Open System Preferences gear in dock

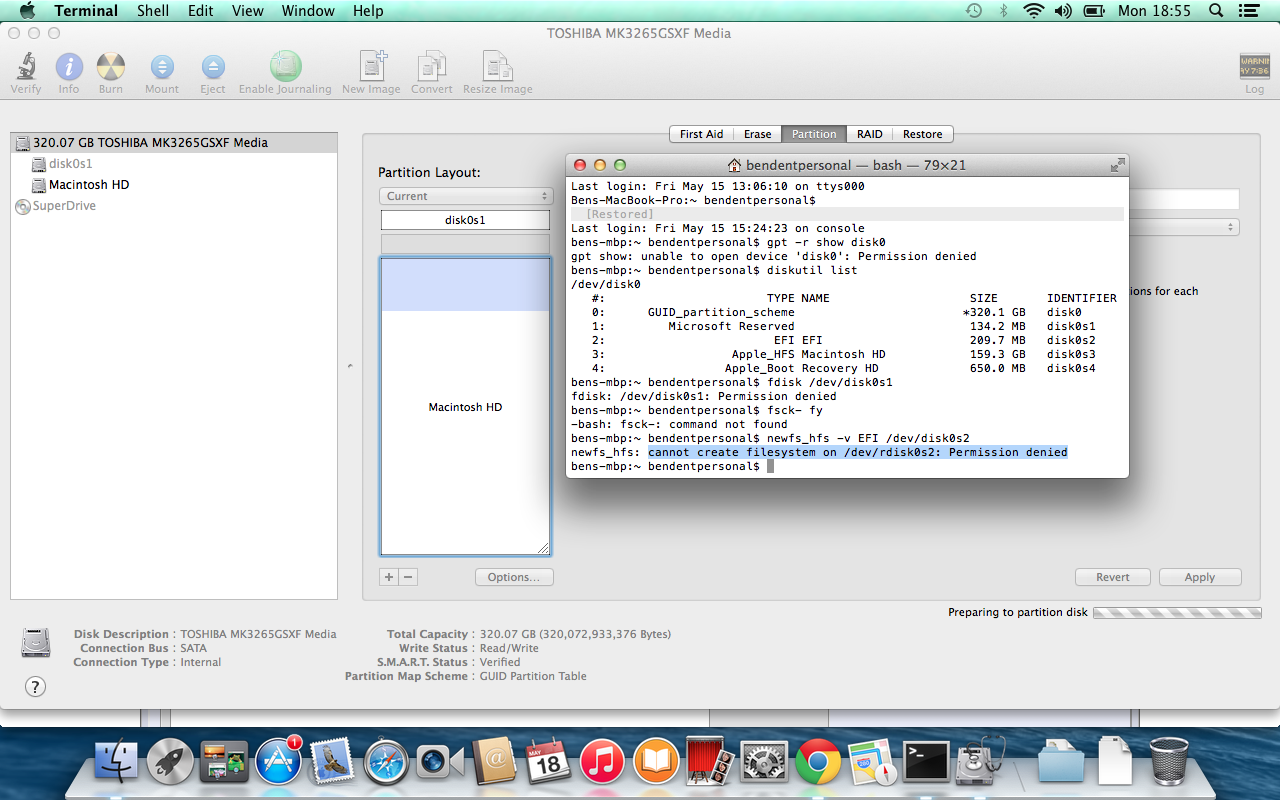[764, 763]
